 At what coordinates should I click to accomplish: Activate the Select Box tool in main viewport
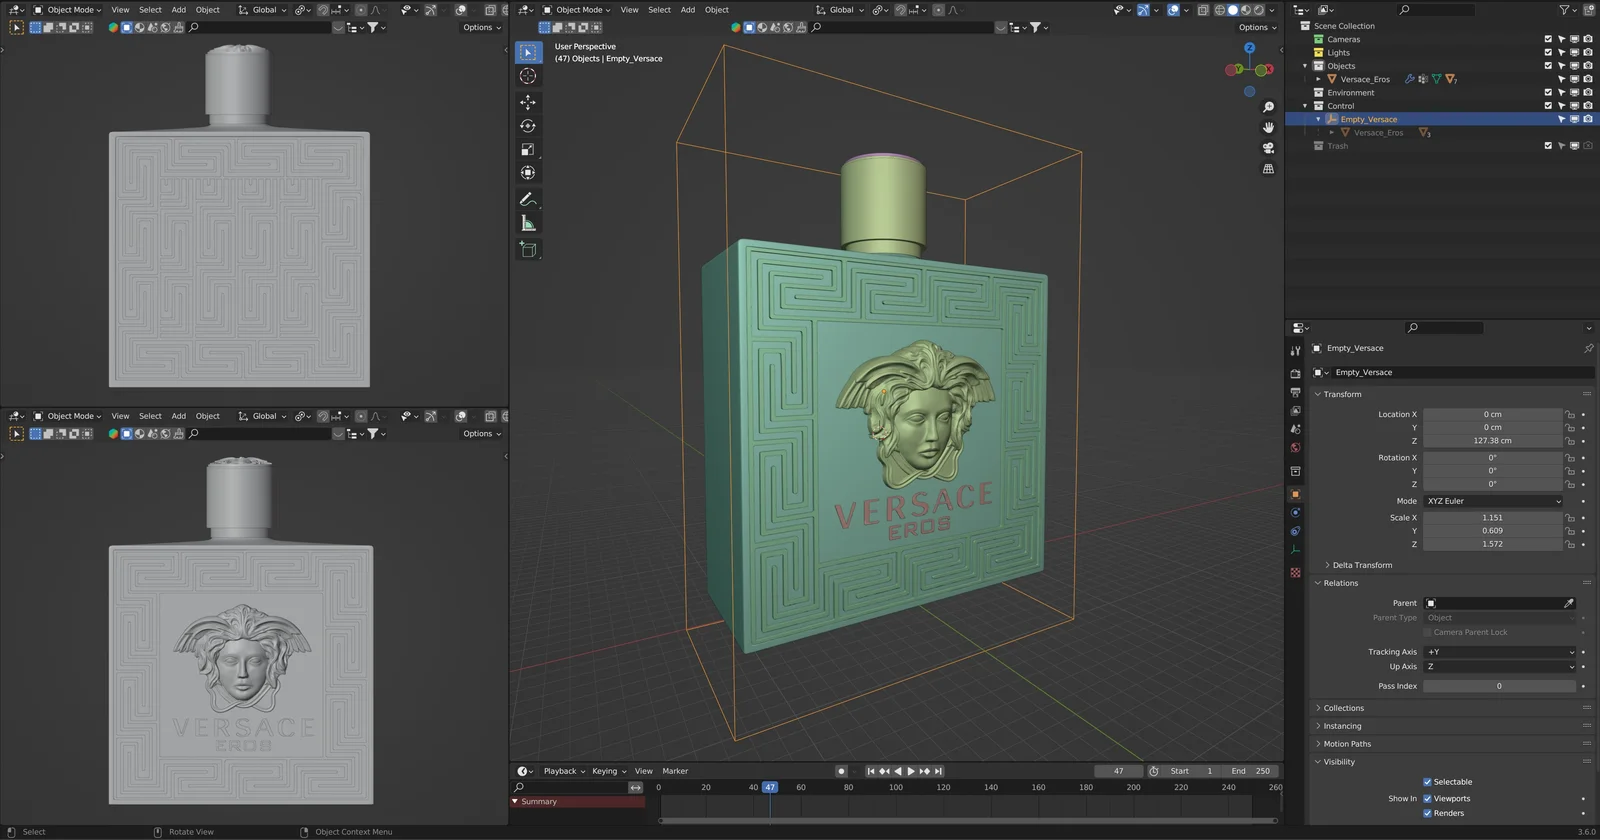pyautogui.click(x=528, y=52)
